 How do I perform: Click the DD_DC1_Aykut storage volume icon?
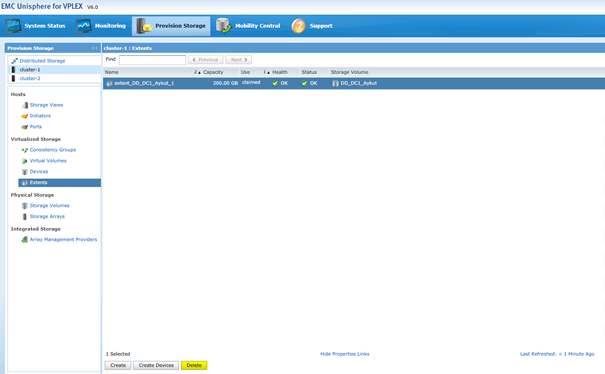click(x=335, y=83)
